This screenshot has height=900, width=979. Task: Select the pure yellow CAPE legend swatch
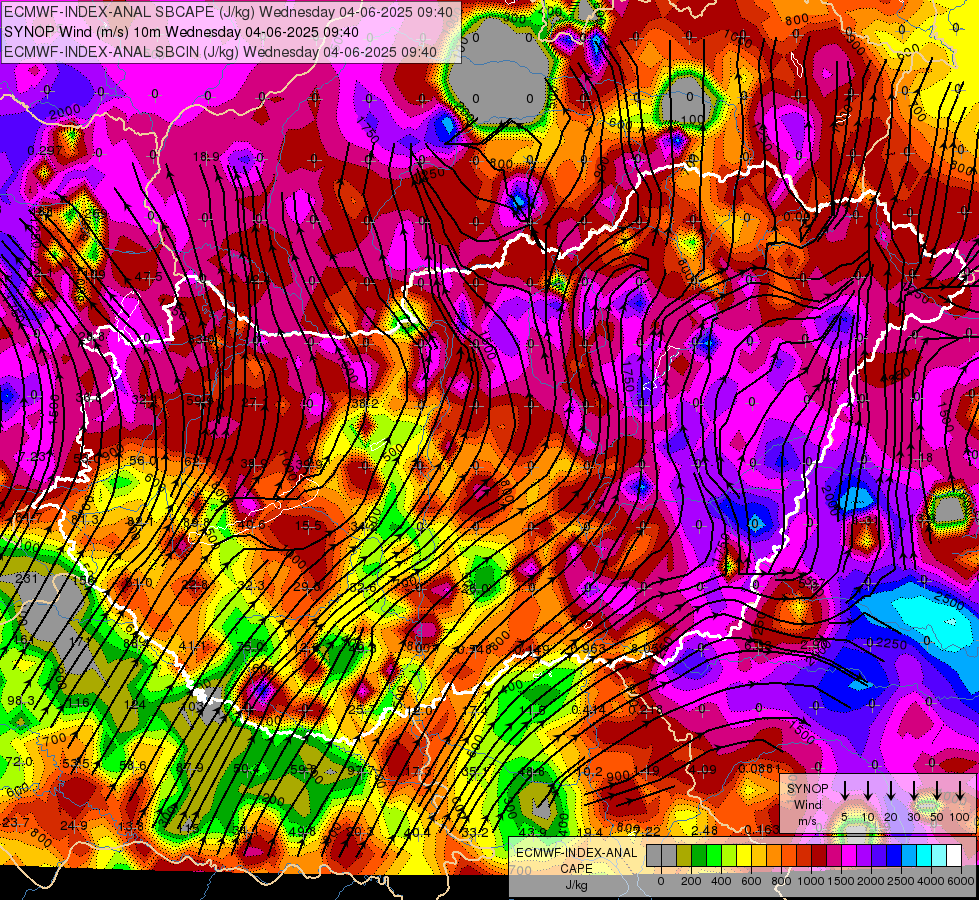tap(744, 856)
